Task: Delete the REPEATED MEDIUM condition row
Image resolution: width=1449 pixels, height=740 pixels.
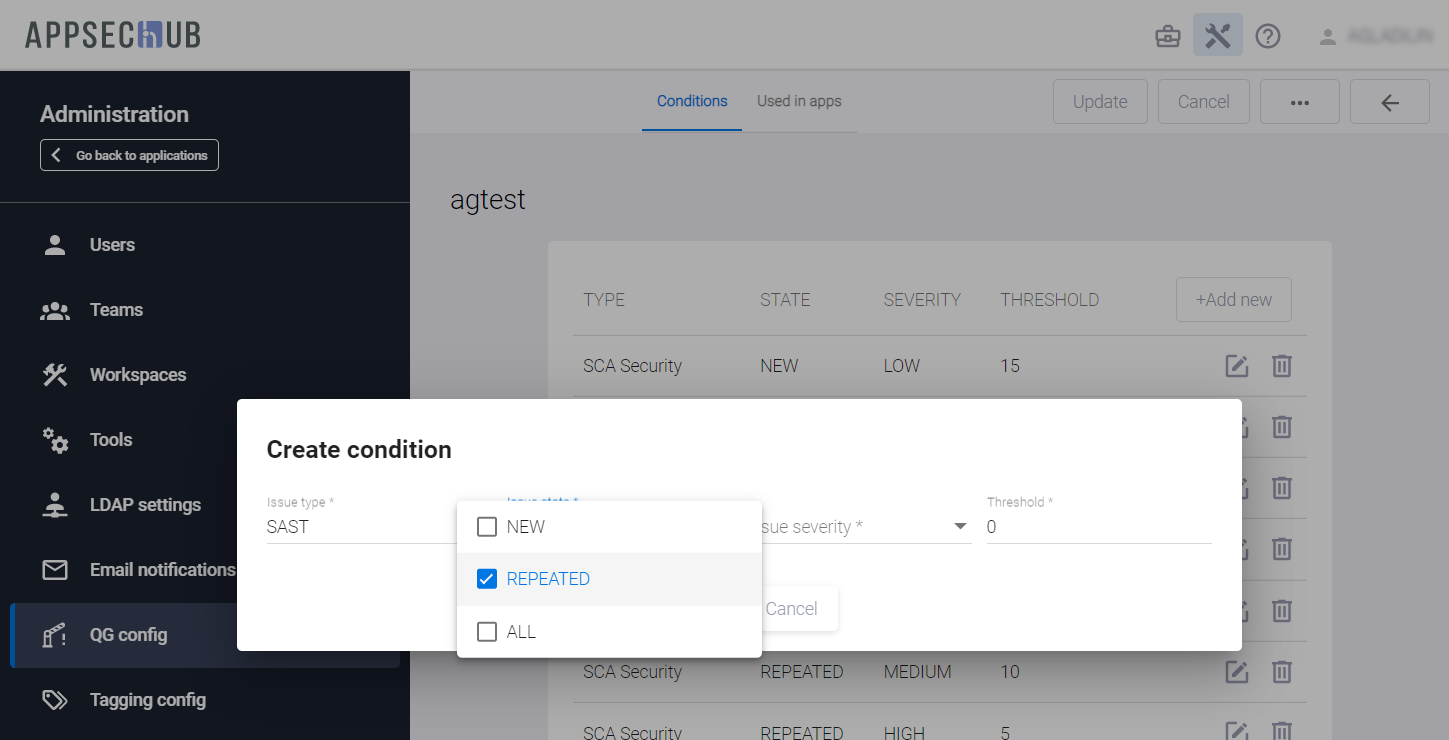Action: click(x=1281, y=672)
